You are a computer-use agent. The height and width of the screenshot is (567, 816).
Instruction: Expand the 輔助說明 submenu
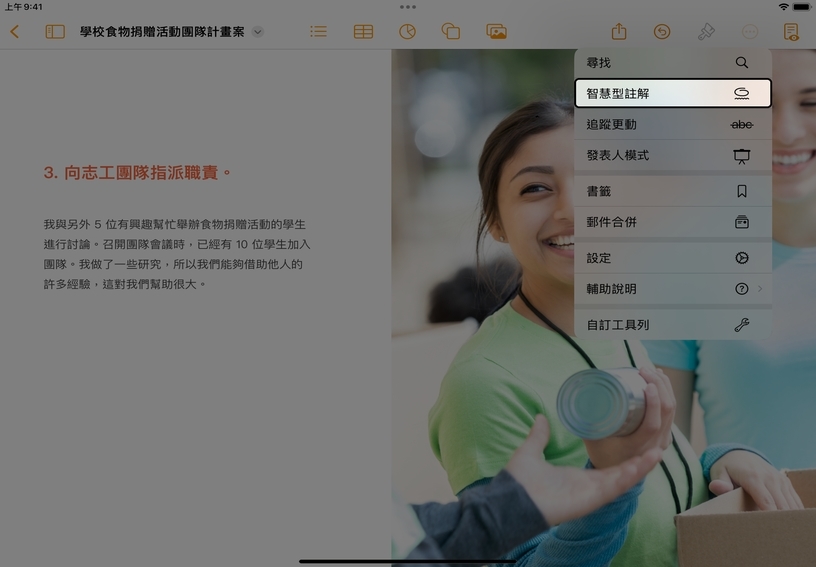673,289
